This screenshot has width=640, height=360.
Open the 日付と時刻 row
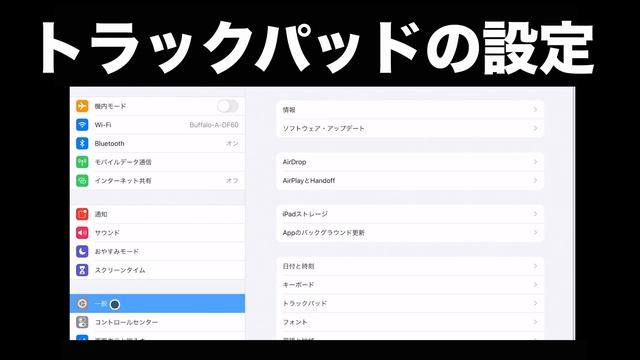(410, 266)
